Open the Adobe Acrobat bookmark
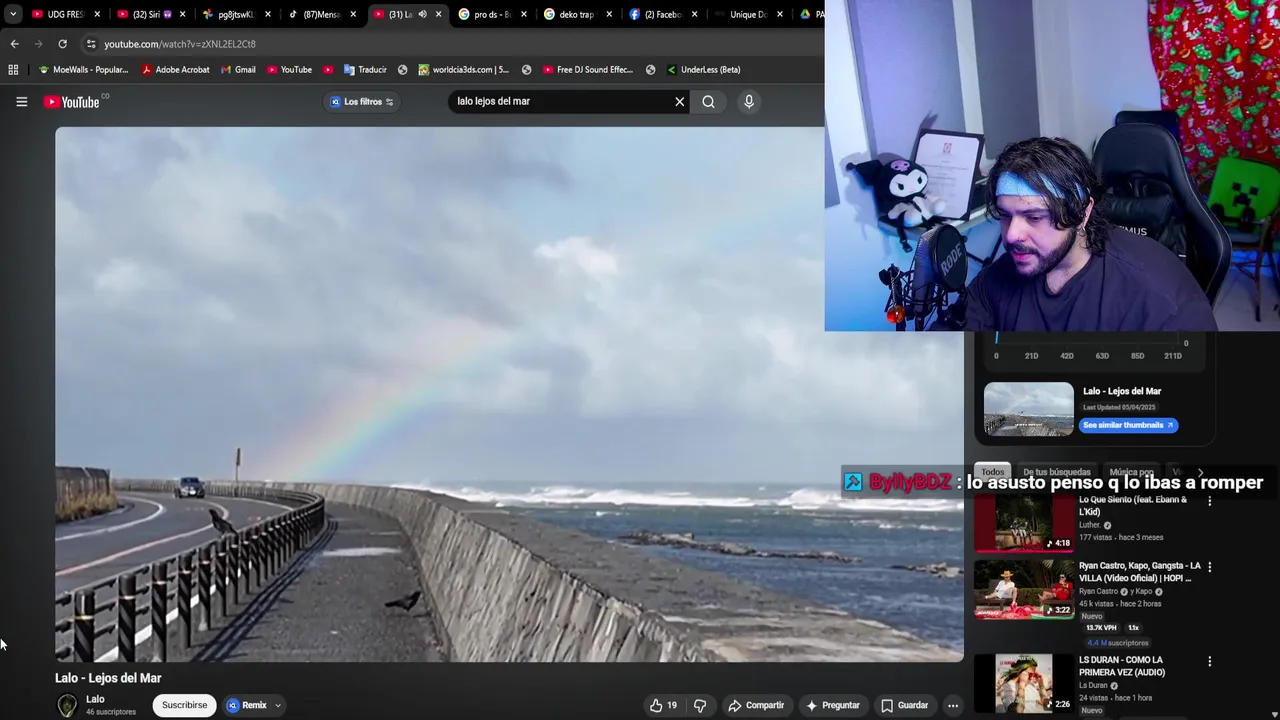 (176, 70)
